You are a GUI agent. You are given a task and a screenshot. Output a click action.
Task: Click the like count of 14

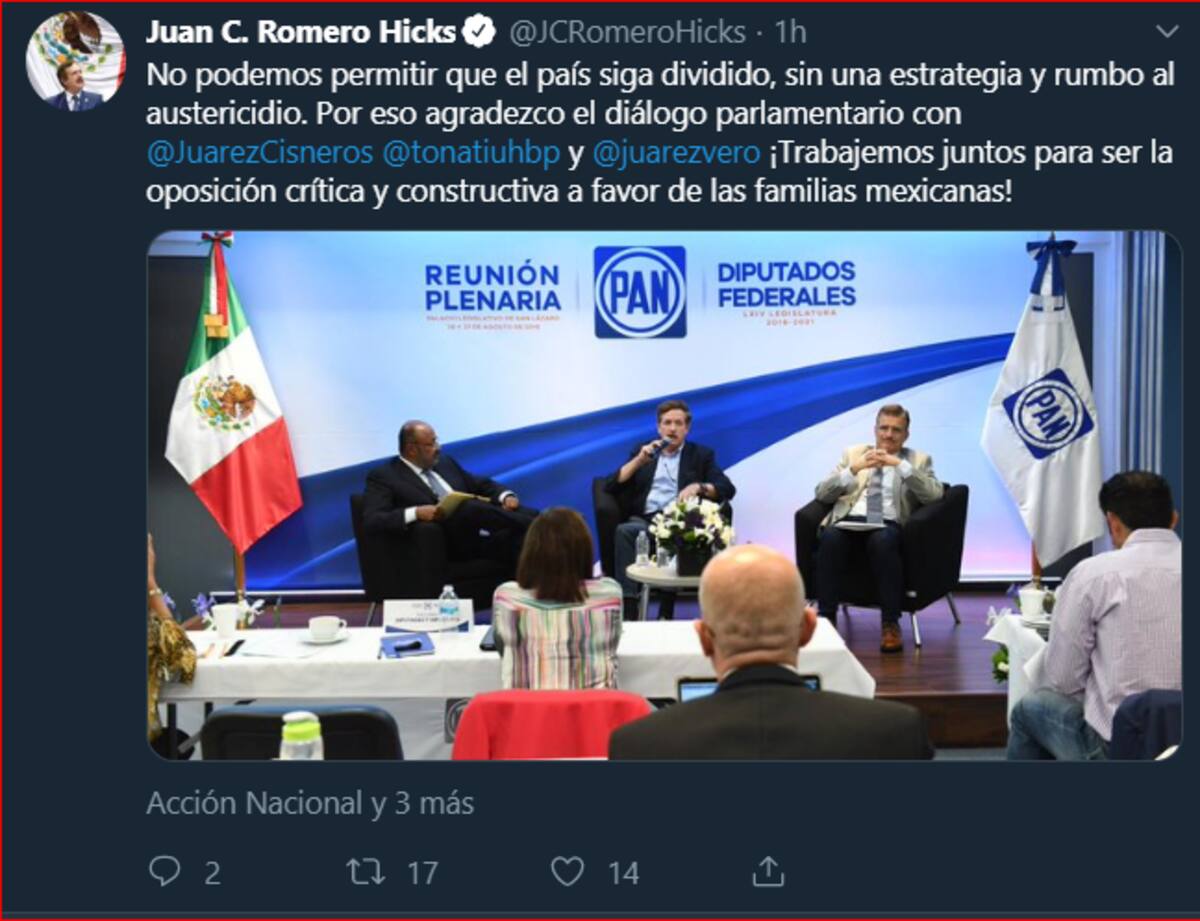(623, 873)
